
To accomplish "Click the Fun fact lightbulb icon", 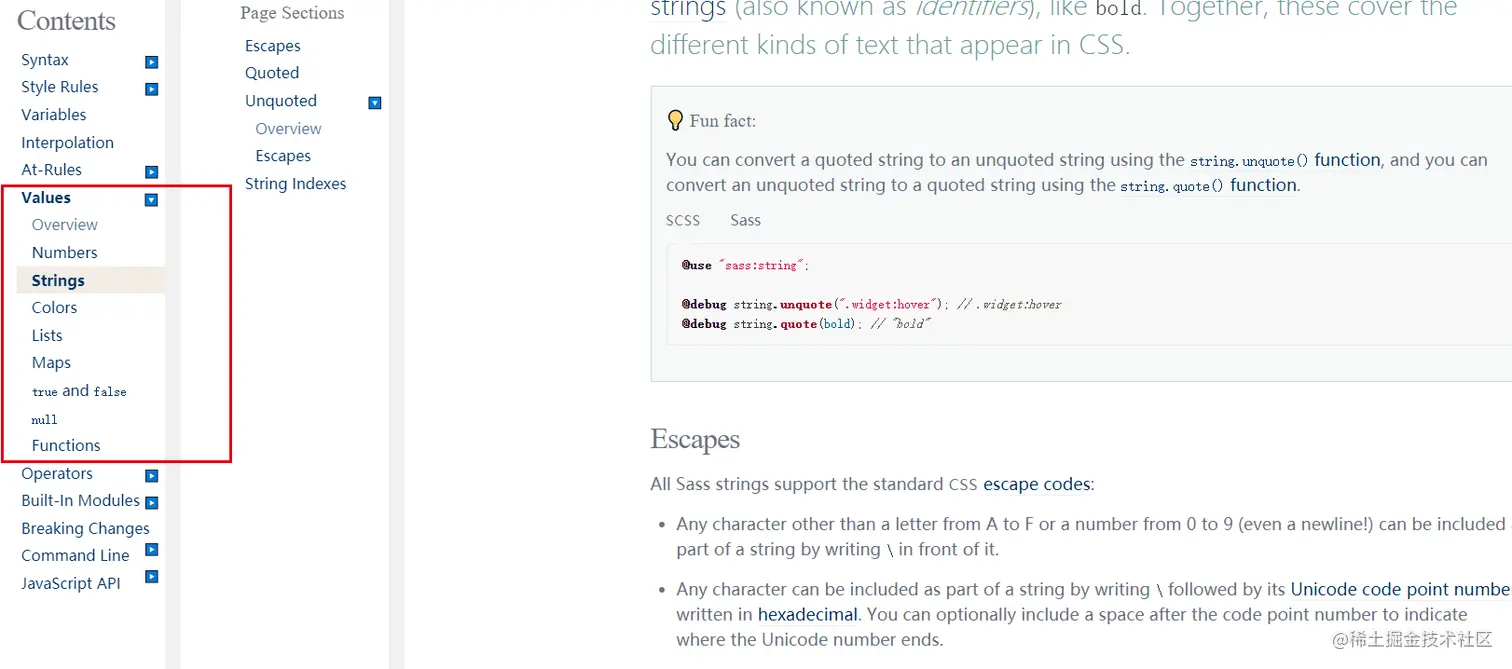I will click(676, 120).
